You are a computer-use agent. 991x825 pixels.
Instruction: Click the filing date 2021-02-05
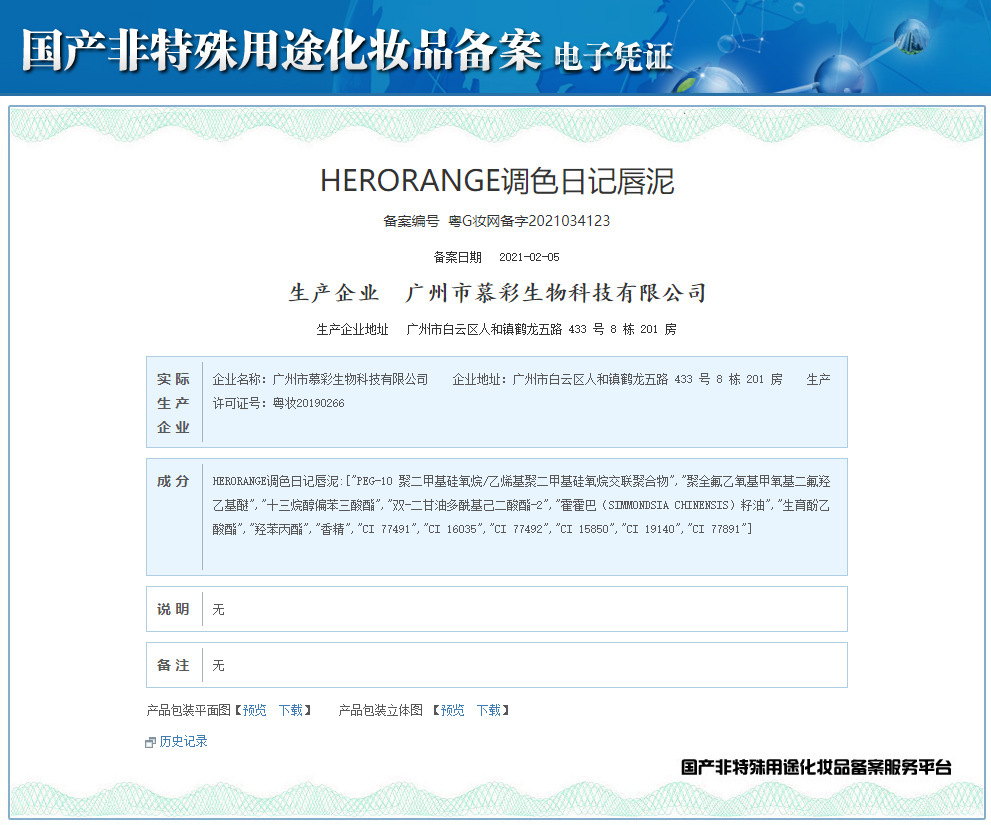coord(529,257)
